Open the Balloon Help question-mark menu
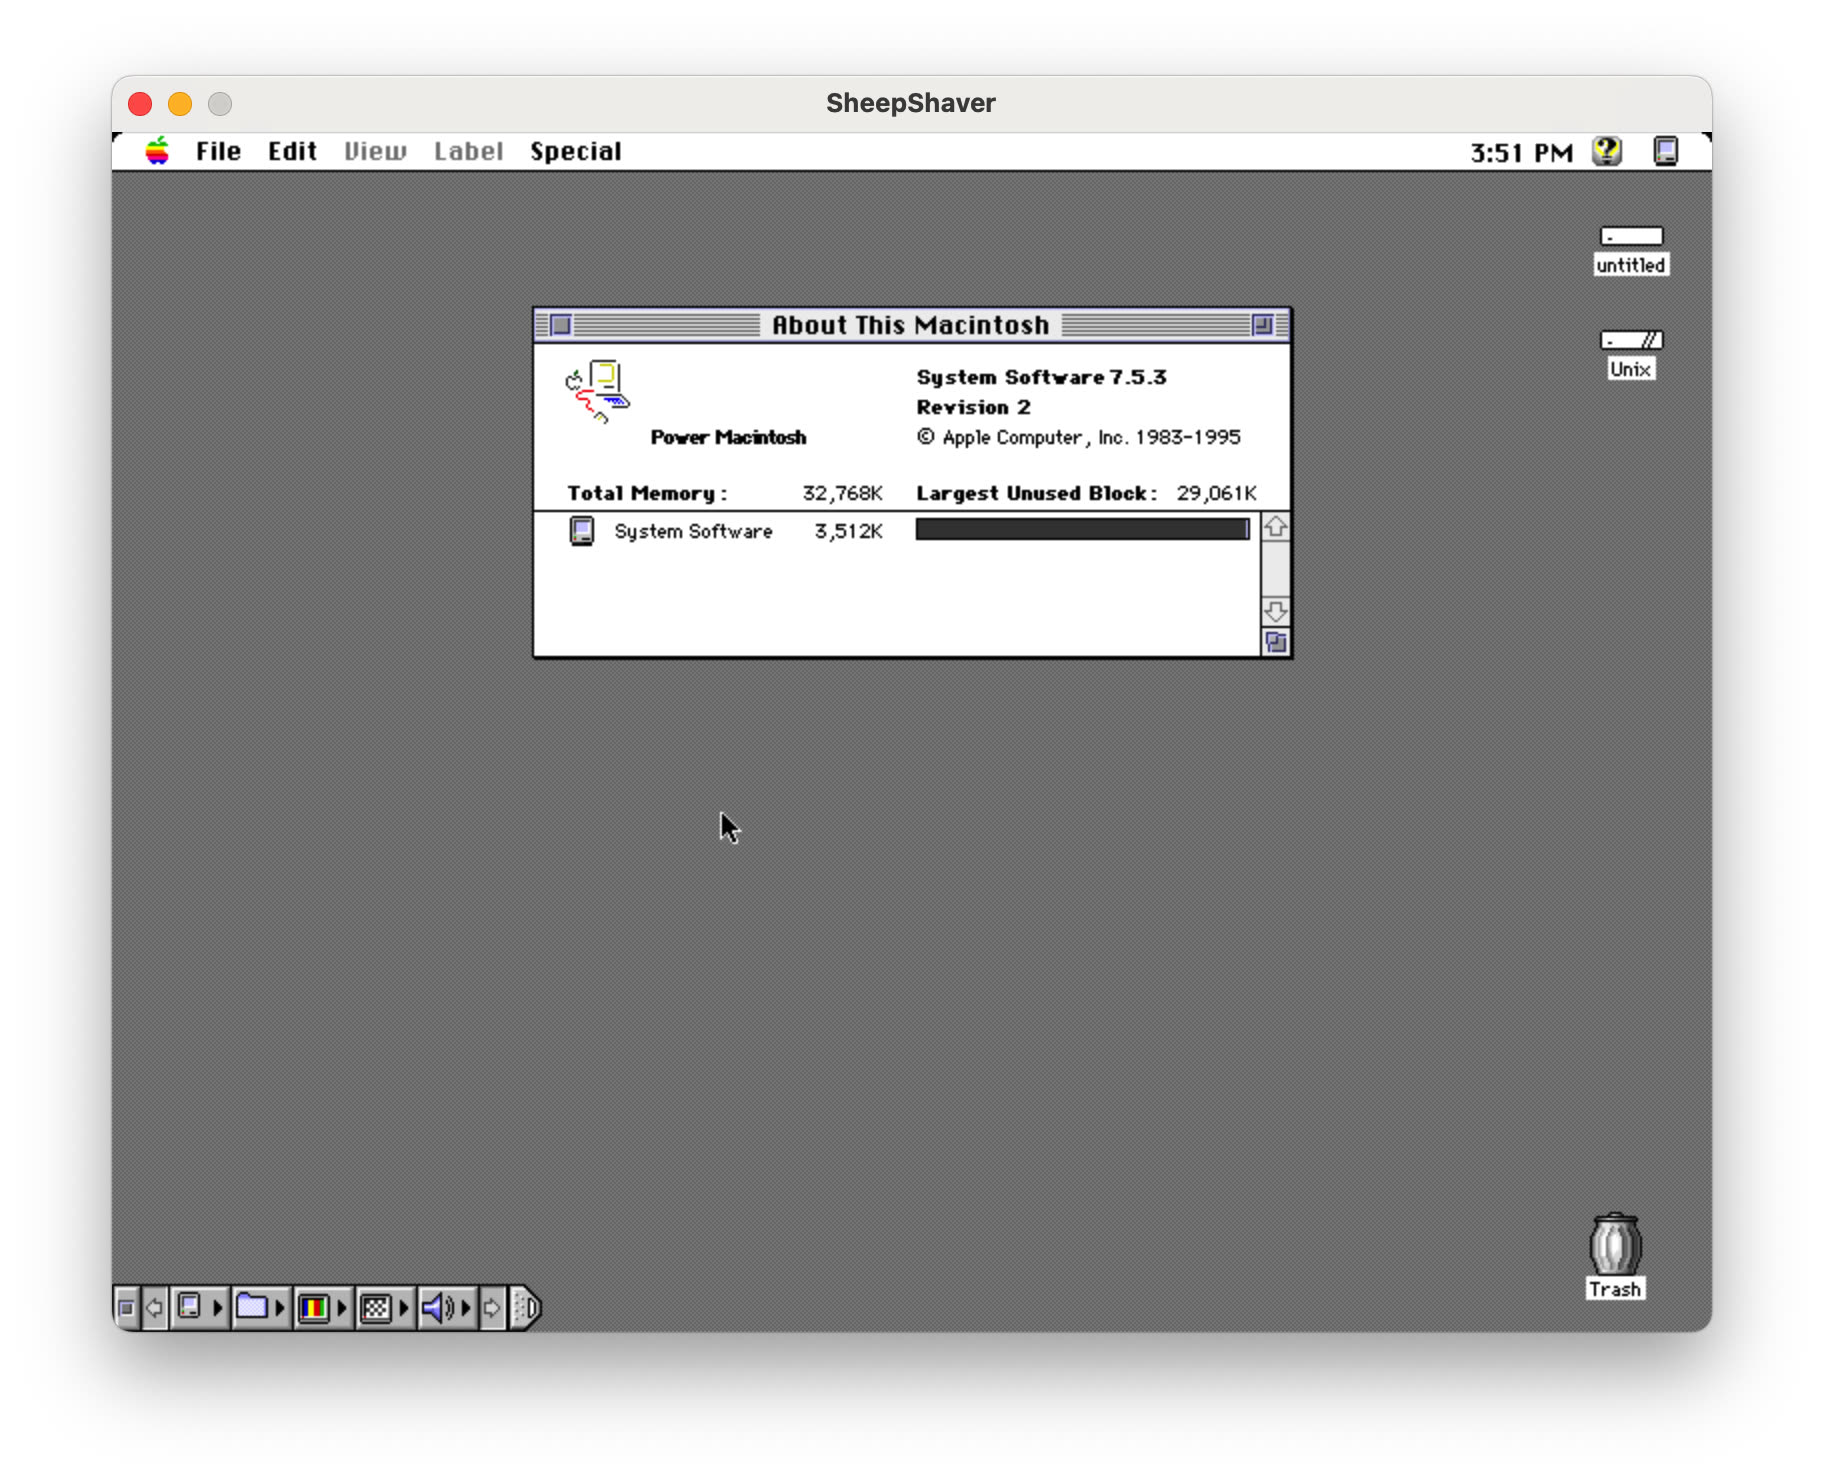 click(1607, 151)
